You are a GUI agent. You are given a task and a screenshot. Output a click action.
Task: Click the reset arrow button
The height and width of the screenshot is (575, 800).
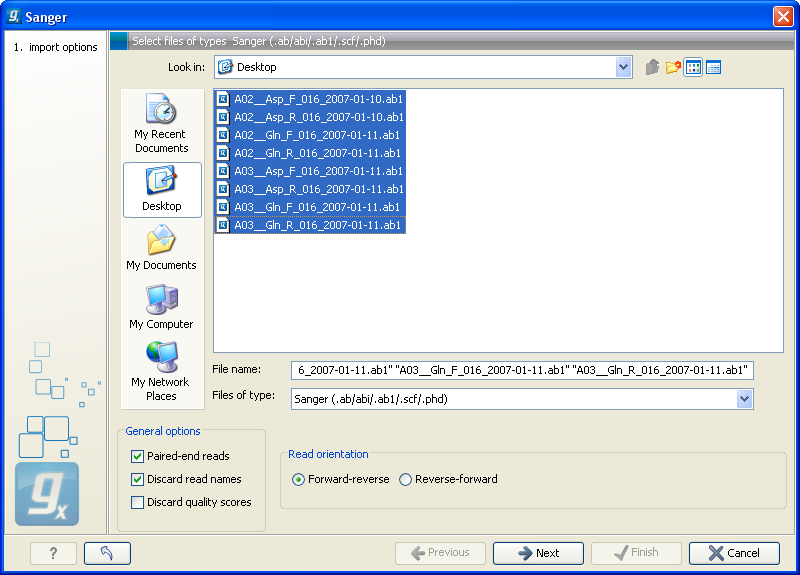[107, 553]
